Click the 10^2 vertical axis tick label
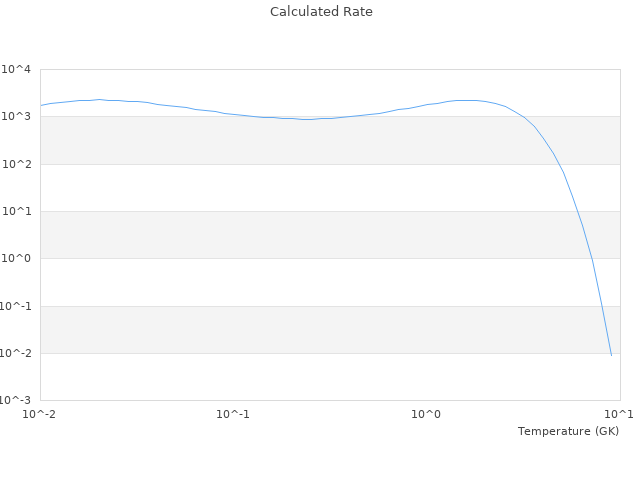Image resolution: width=640 pixels, height=480 pixels. [x=17, y=164]
